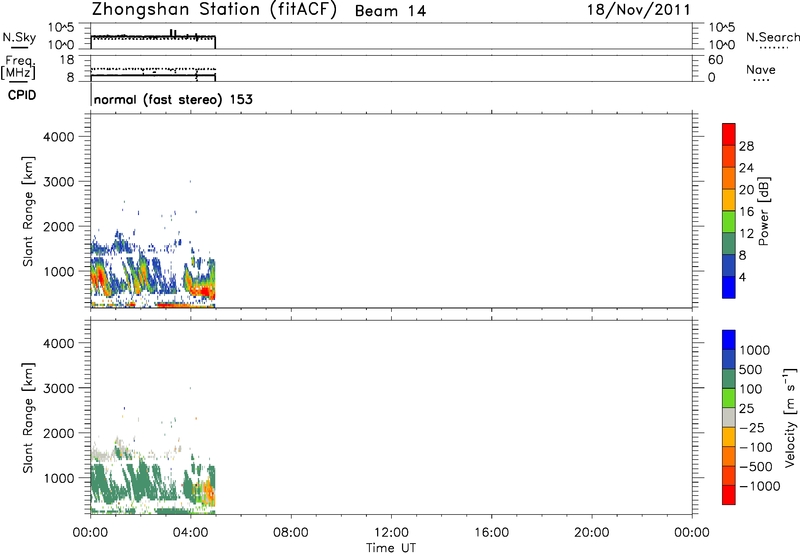
Task: Click the '-1000' tick on Velocity scale
Action: pyautogui.click(x=759, y=486)
